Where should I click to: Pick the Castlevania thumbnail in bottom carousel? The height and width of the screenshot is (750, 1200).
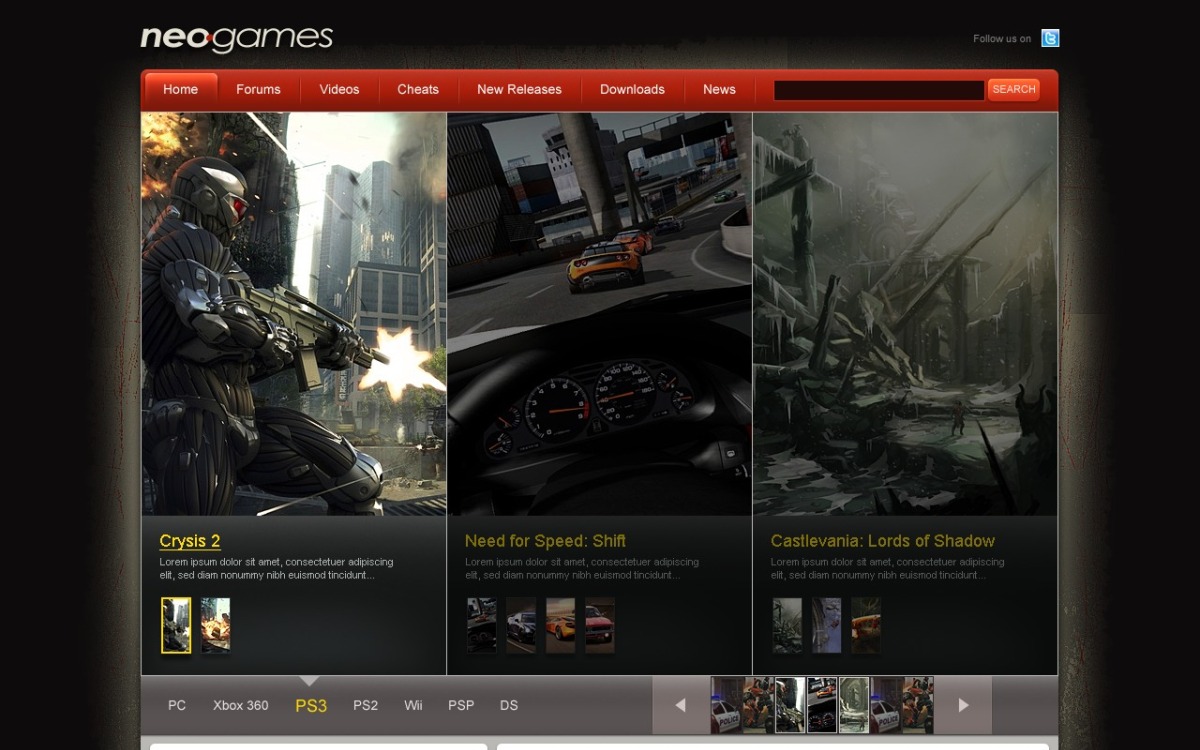[x=854, y=705]
